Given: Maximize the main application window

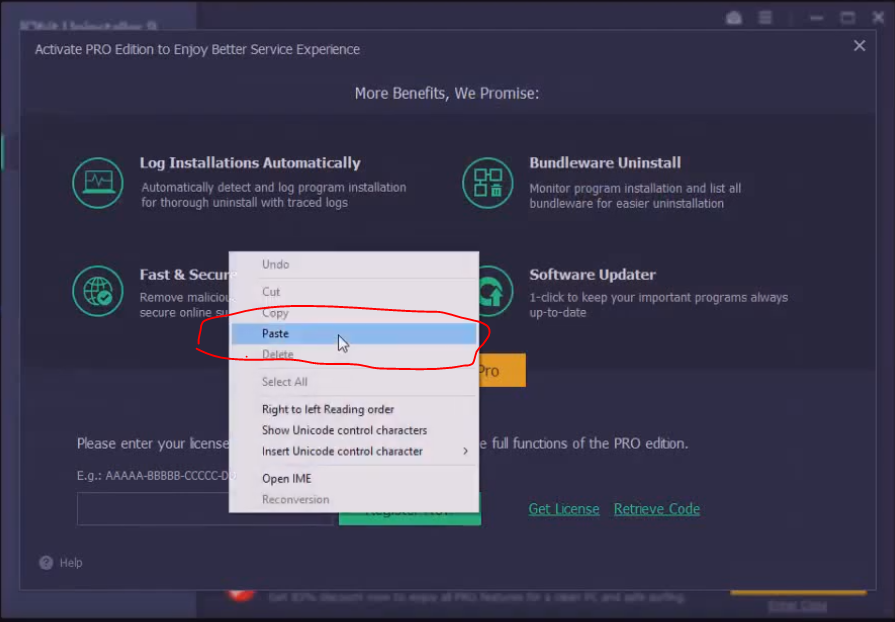Looking at the screenshot, I should pyautogui.click(x=848, y=18).
